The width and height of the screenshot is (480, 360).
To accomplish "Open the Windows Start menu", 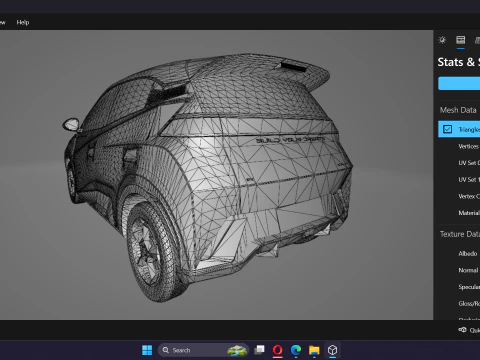I will pos(147,350).
